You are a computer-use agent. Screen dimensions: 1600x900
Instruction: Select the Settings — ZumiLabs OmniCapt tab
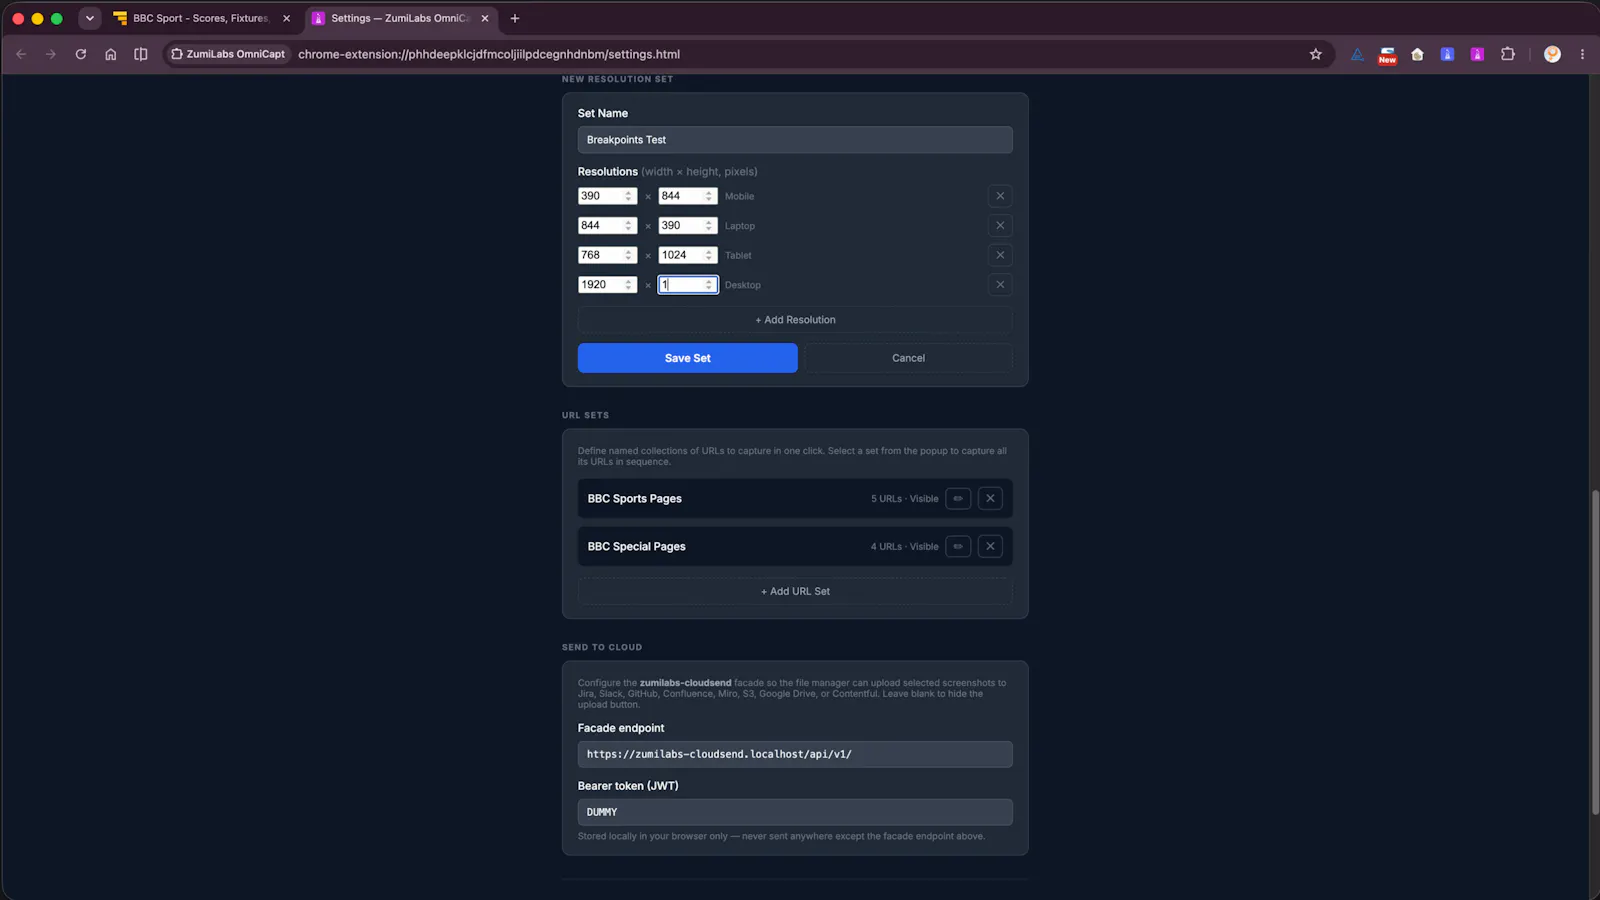(x=401, y=18)
